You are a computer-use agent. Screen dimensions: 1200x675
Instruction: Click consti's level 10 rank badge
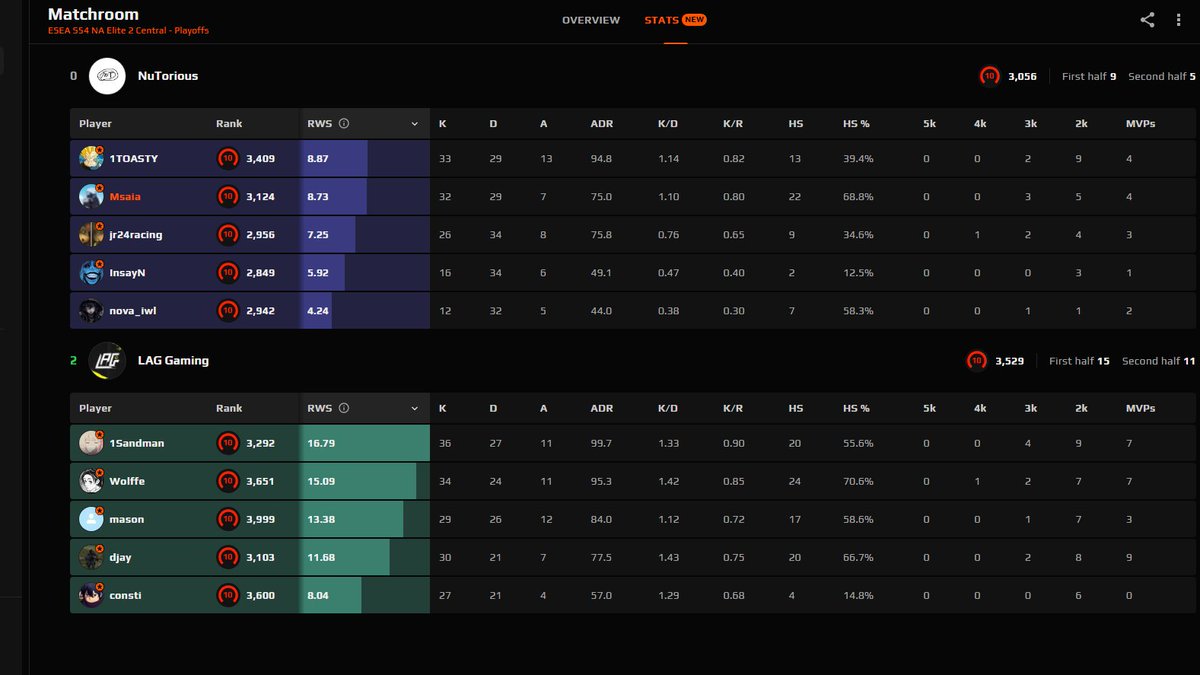tap(228, 595)
